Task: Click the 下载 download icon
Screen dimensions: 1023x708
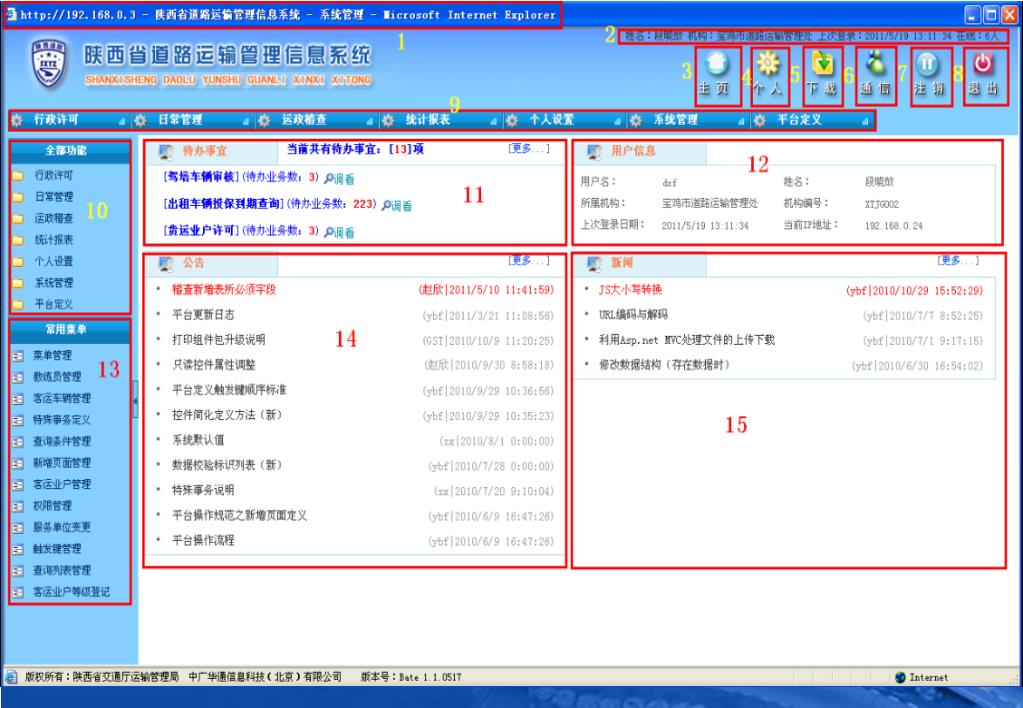Action: click(x=823, y=65)
